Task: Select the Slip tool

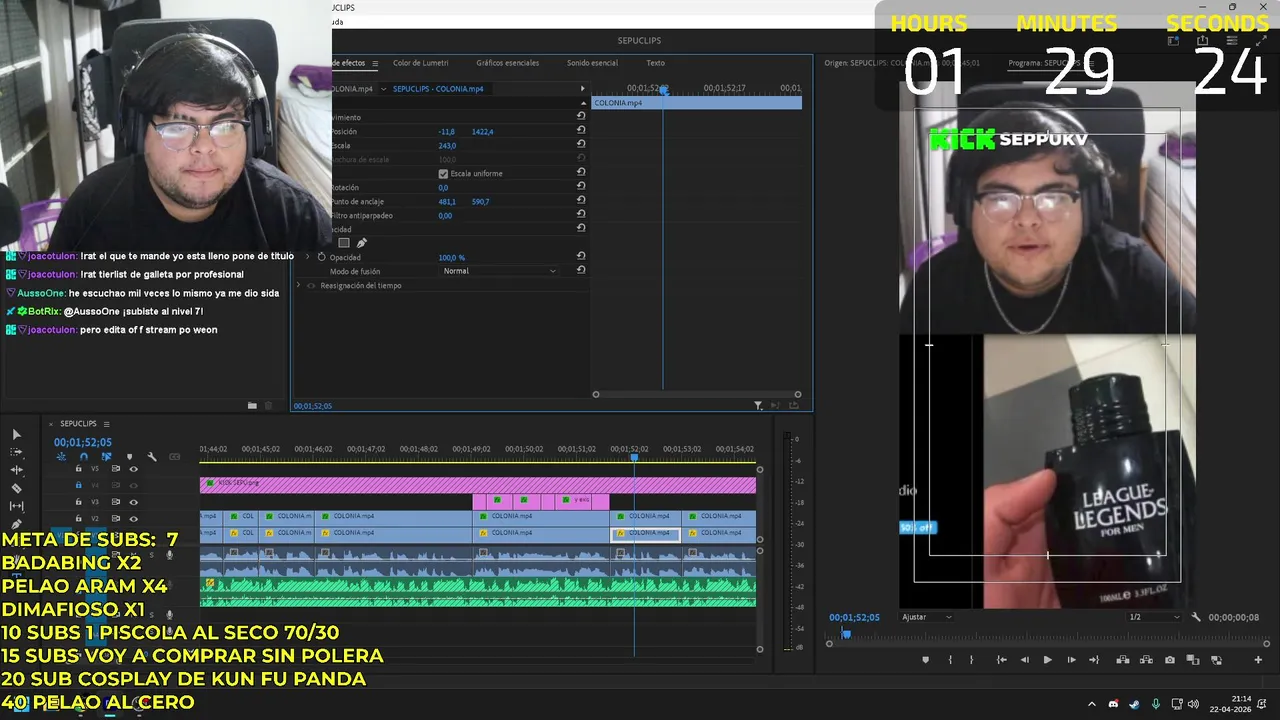Action: click(16, 506)
